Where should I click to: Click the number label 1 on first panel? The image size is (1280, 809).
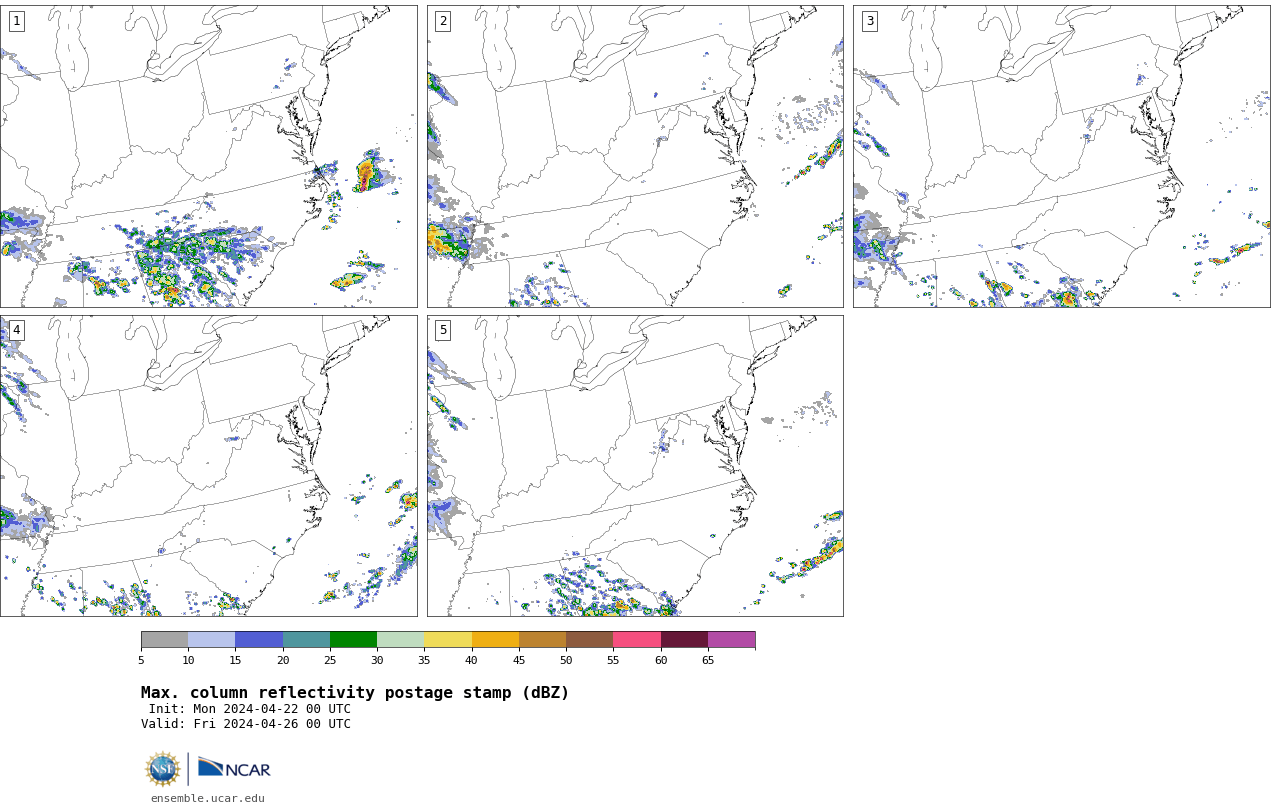pos(16,21)
